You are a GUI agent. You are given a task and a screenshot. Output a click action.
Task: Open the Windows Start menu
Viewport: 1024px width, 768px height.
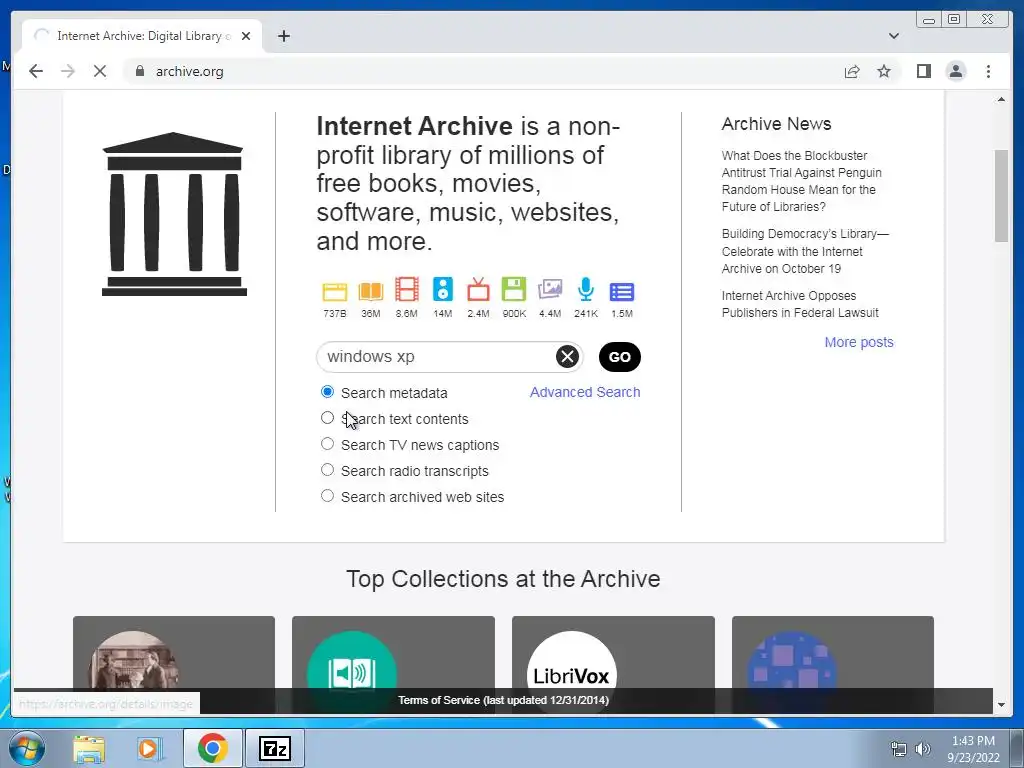27,748
